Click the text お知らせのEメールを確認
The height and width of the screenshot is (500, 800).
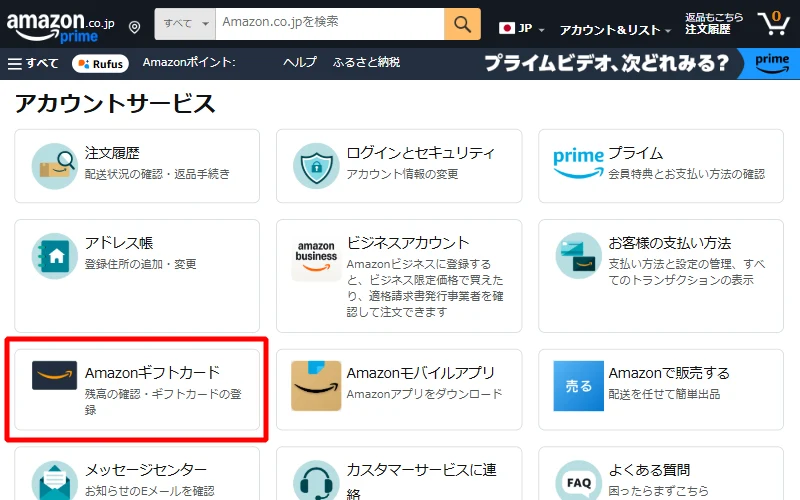149,491
